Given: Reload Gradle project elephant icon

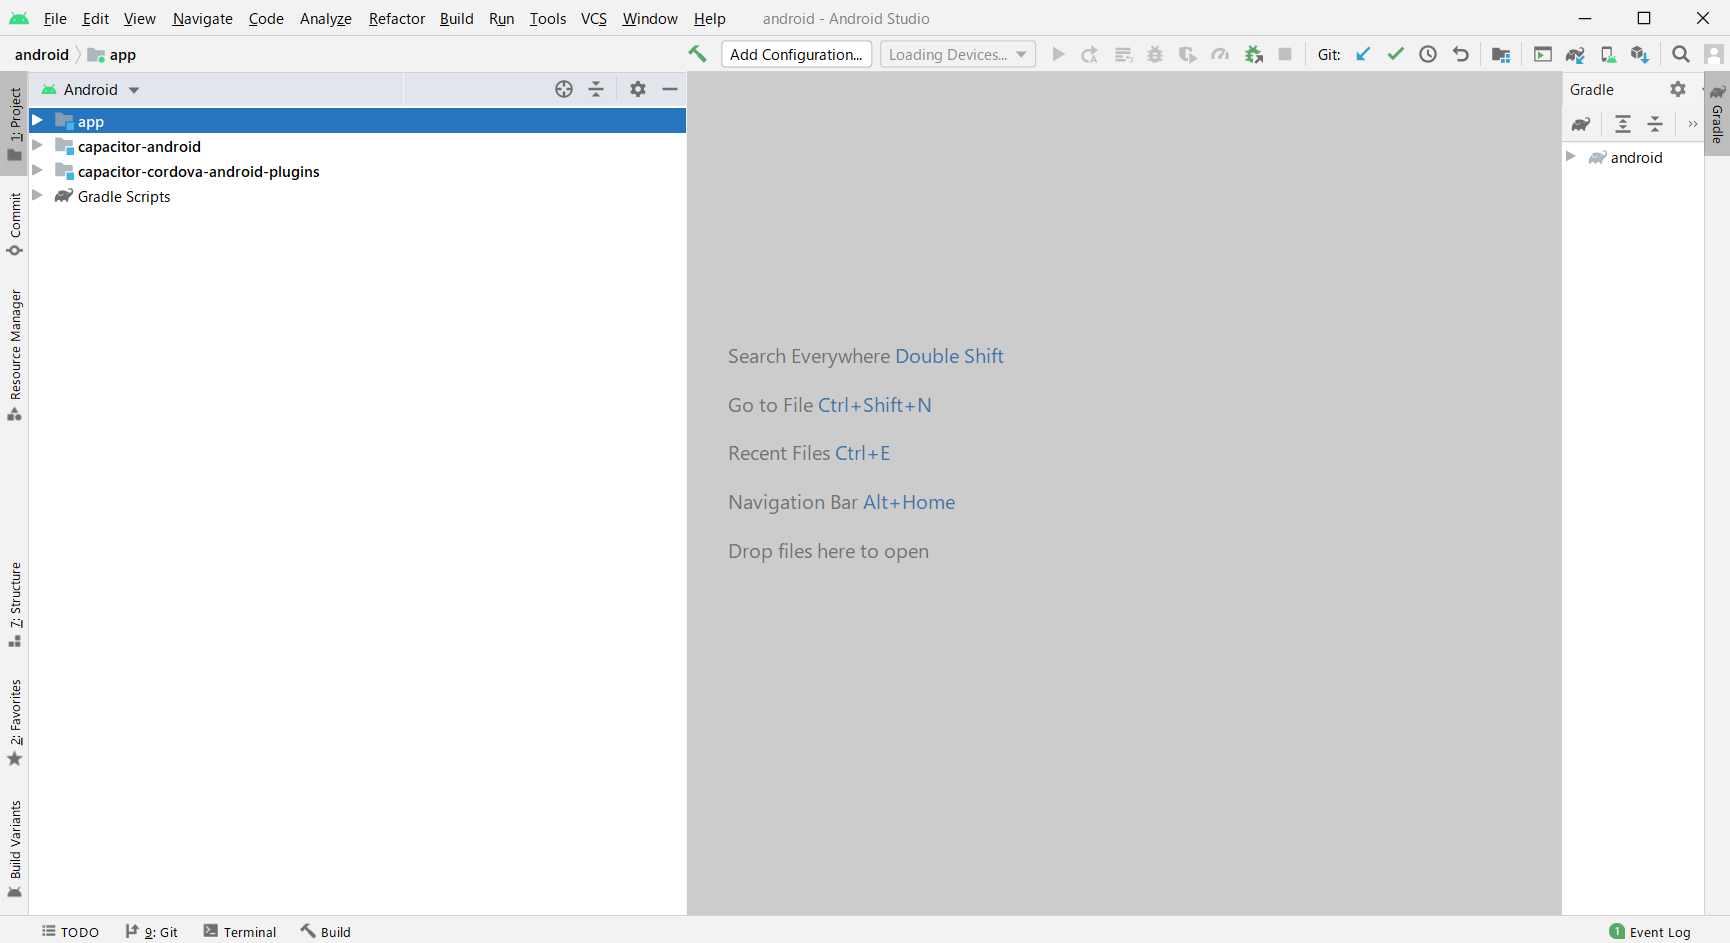Looking at the screenshot, I should tap(1581, 124).
